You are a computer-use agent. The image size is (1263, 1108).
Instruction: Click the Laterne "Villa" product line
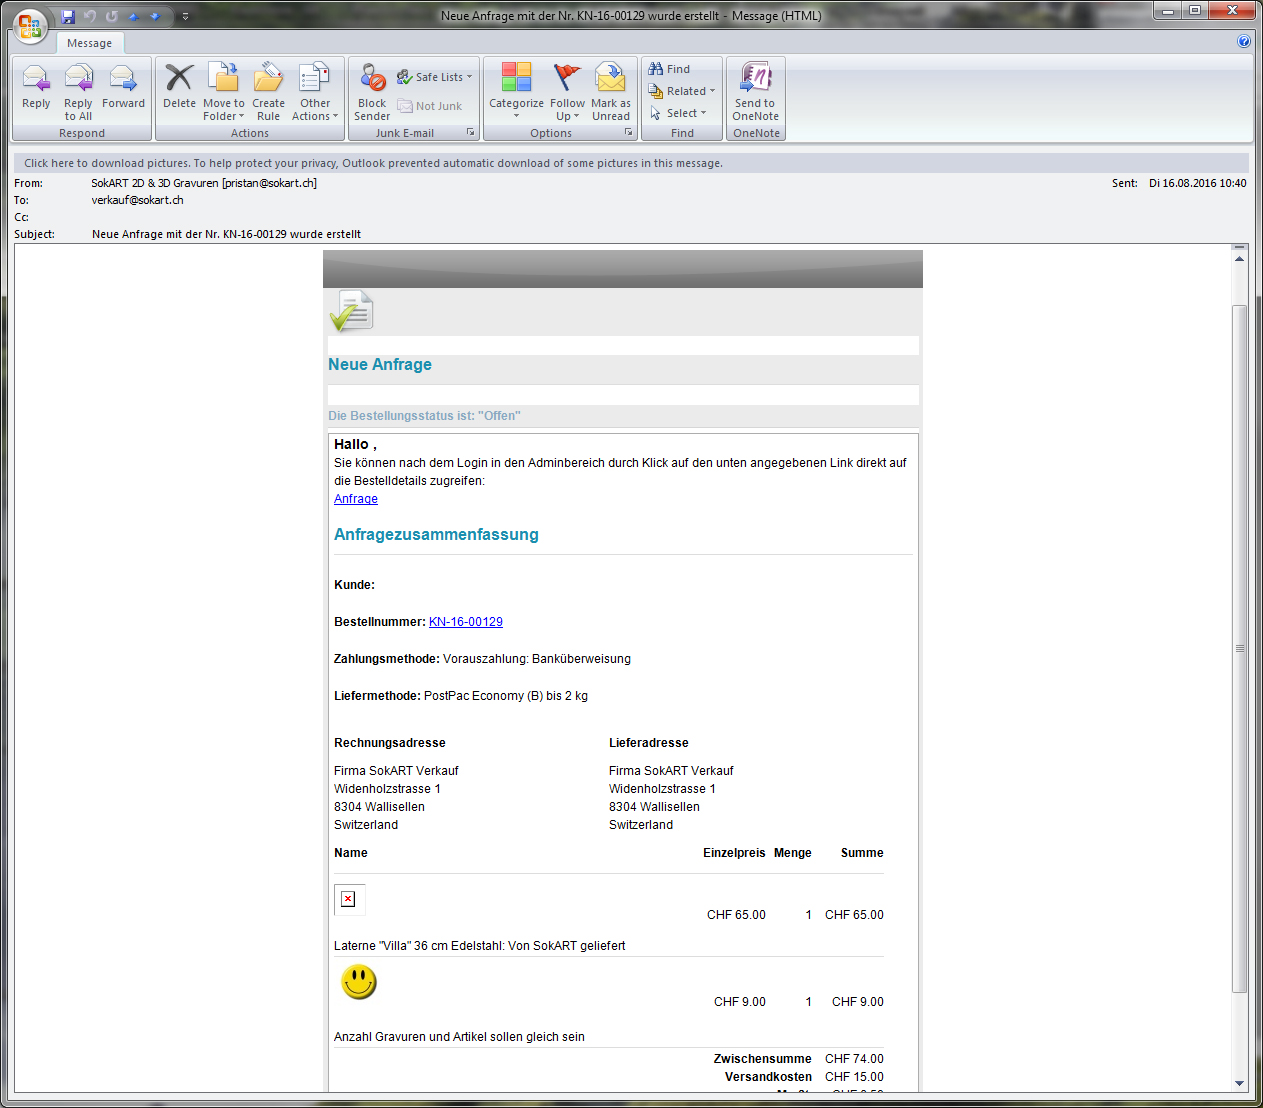480,946
